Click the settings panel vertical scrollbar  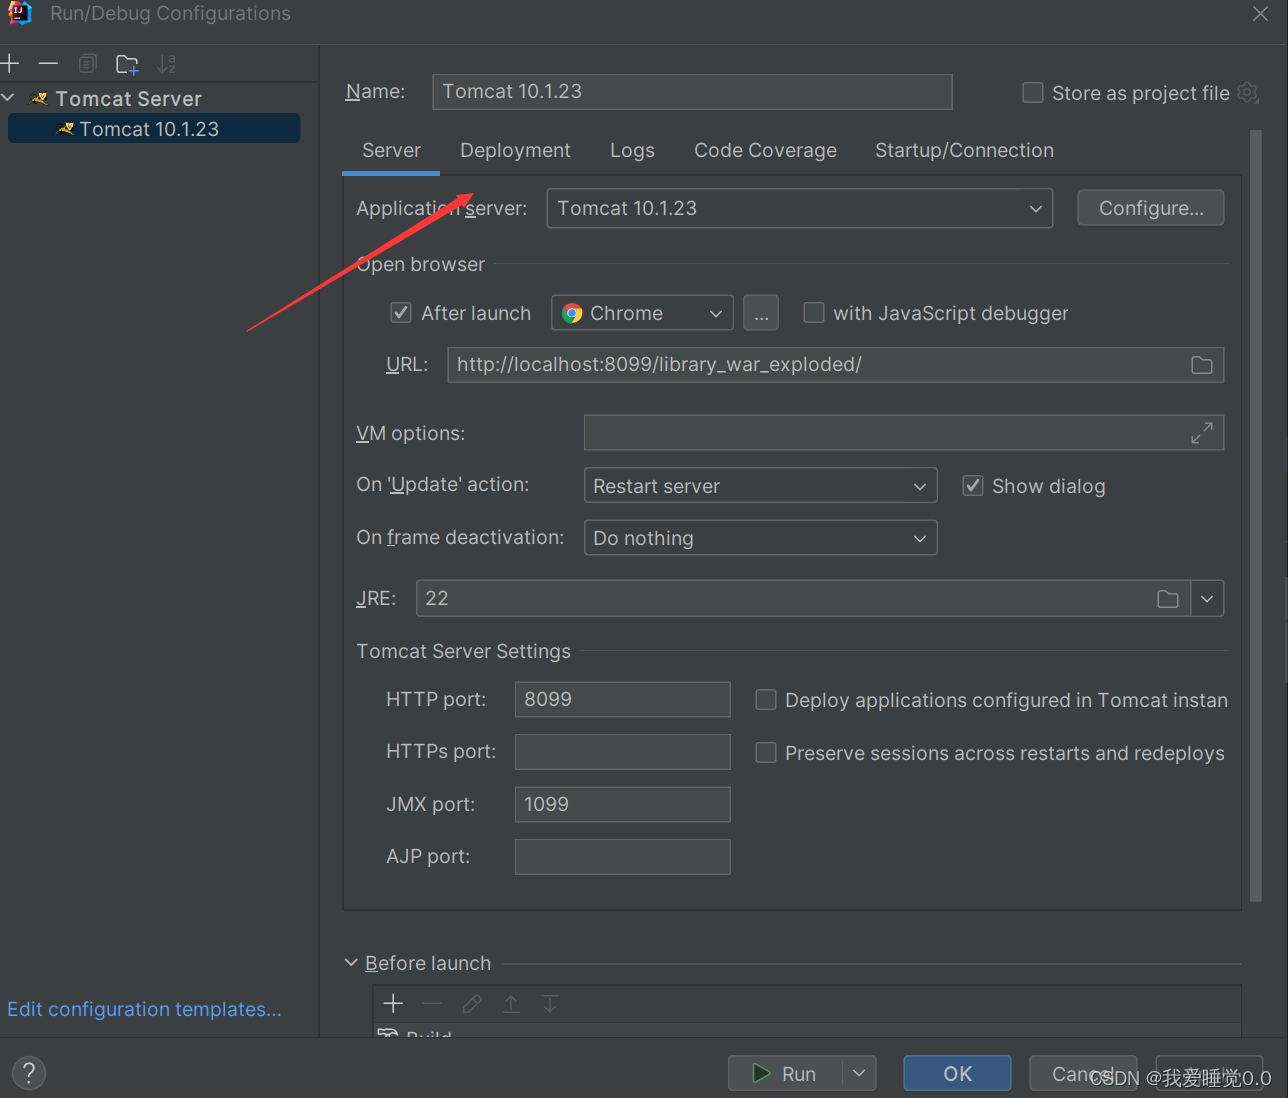[x=1256, y=515]
